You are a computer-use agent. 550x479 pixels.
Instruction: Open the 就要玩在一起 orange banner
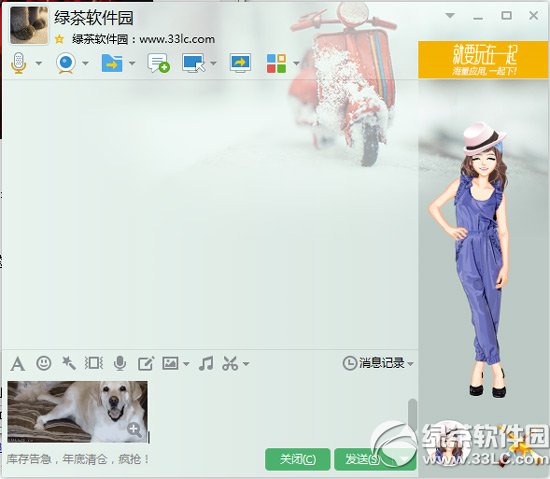point(484,59)
